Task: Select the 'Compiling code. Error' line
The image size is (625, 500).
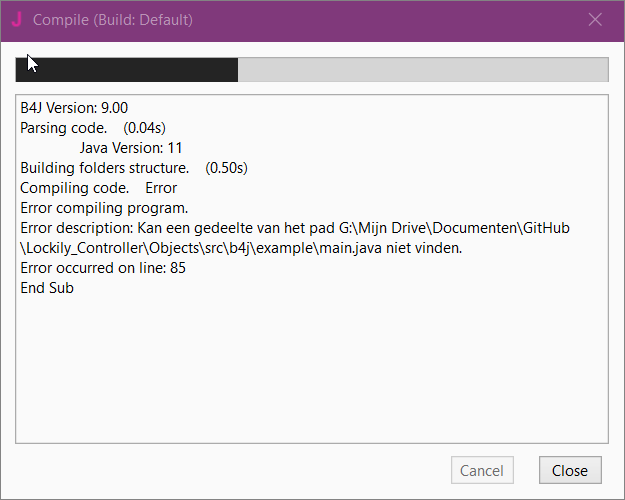Action: coord(98,188)
